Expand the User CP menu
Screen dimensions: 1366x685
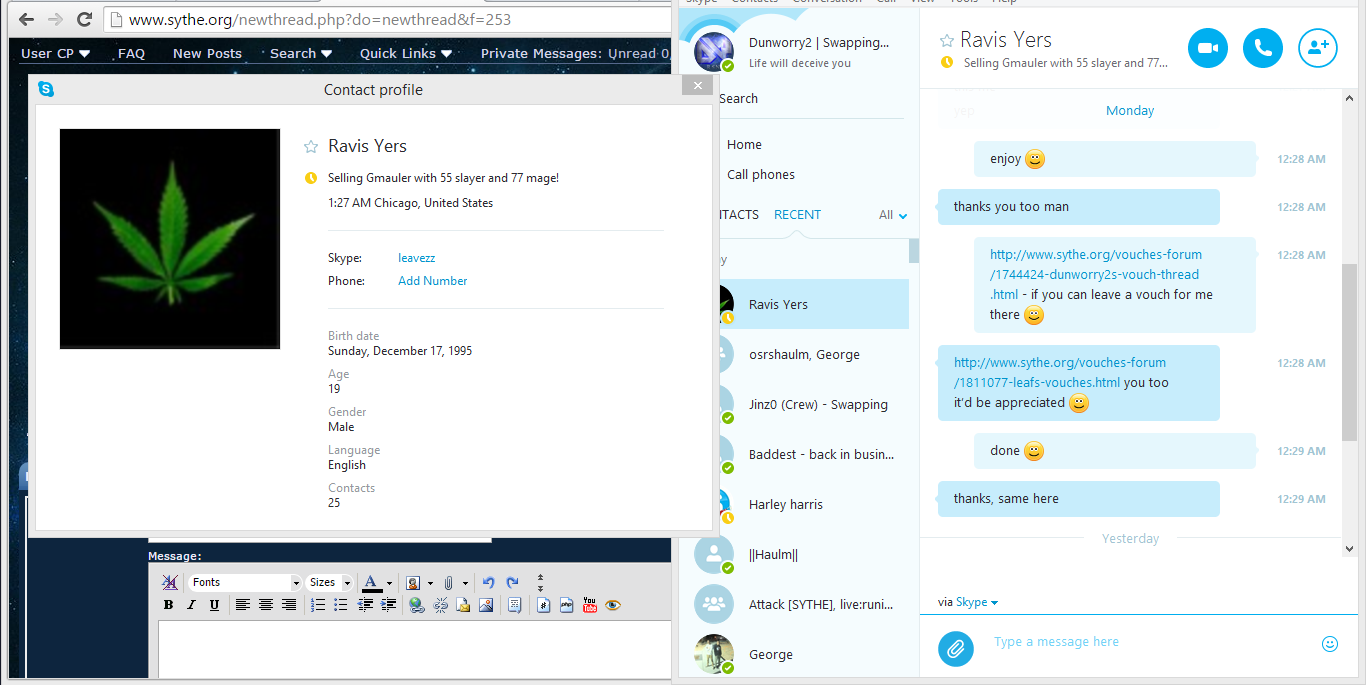coord(55,54)
